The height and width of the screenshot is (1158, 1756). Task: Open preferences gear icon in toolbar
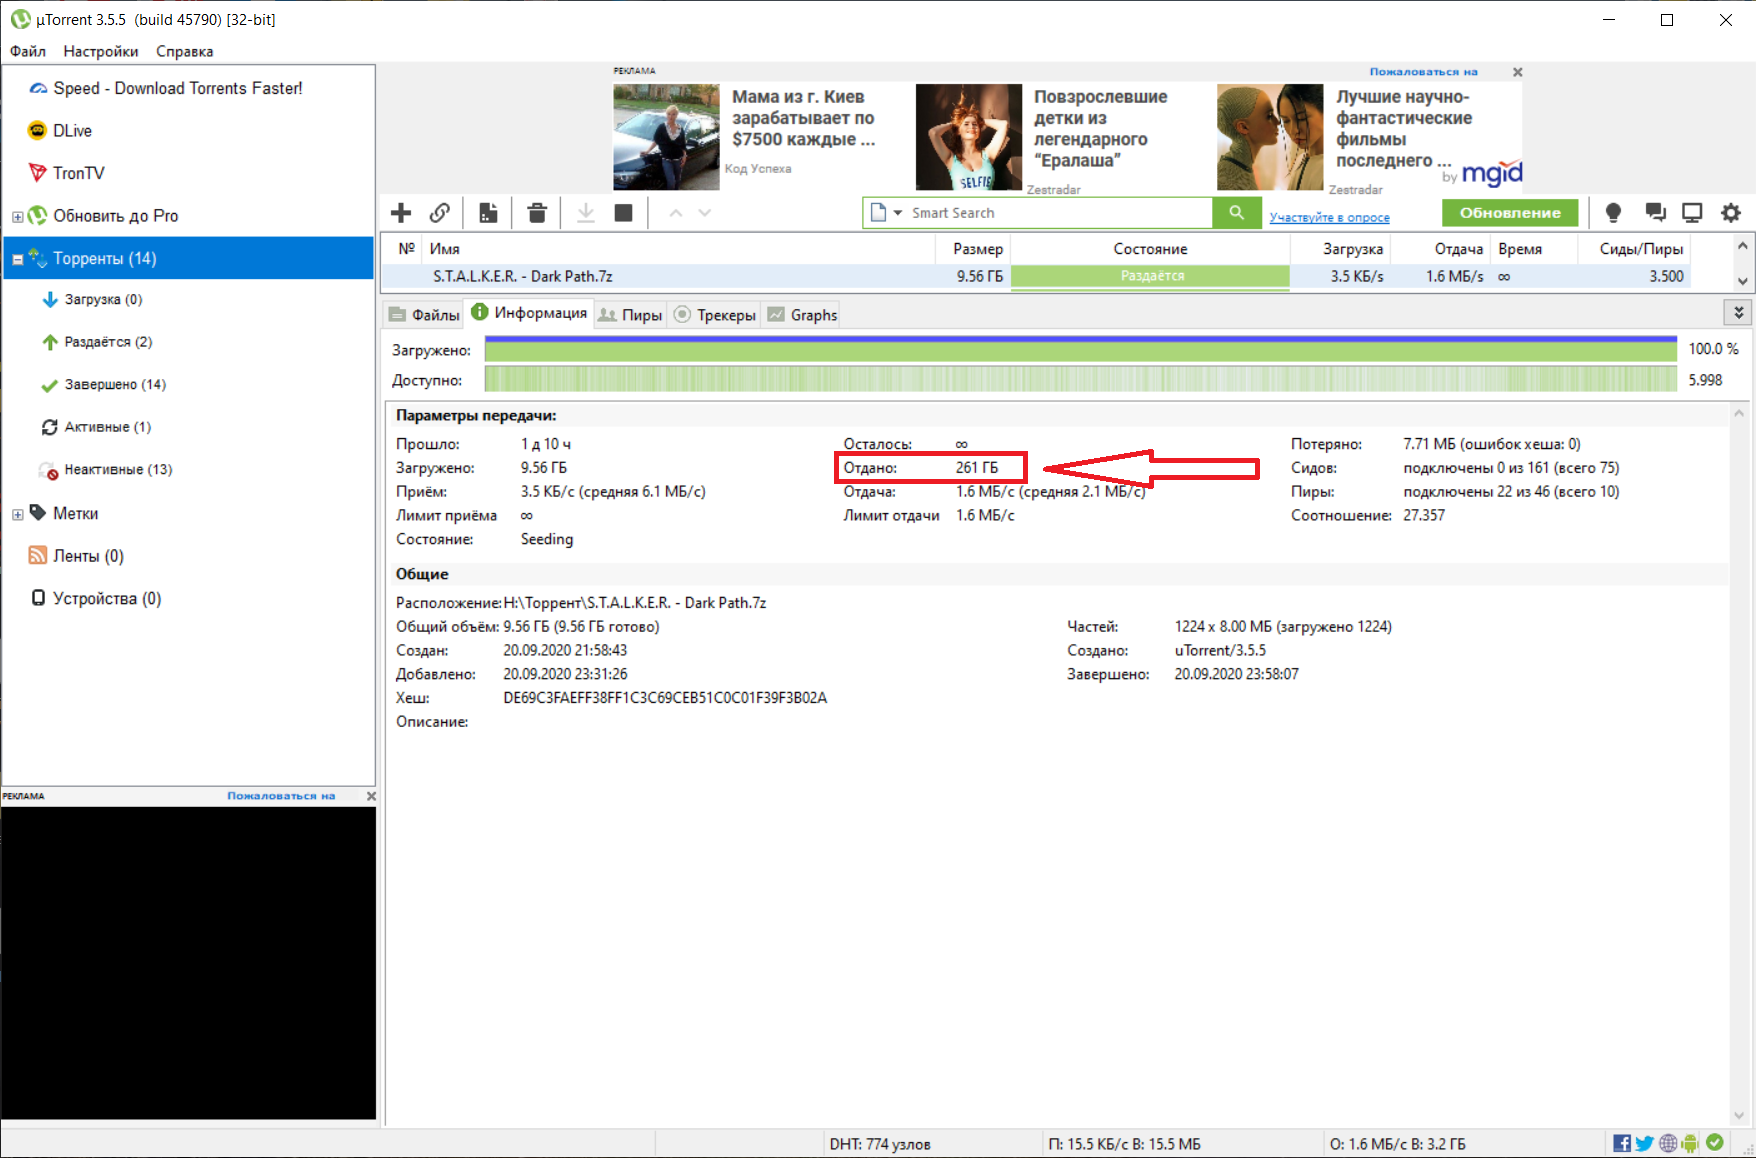click(1731, 213)
